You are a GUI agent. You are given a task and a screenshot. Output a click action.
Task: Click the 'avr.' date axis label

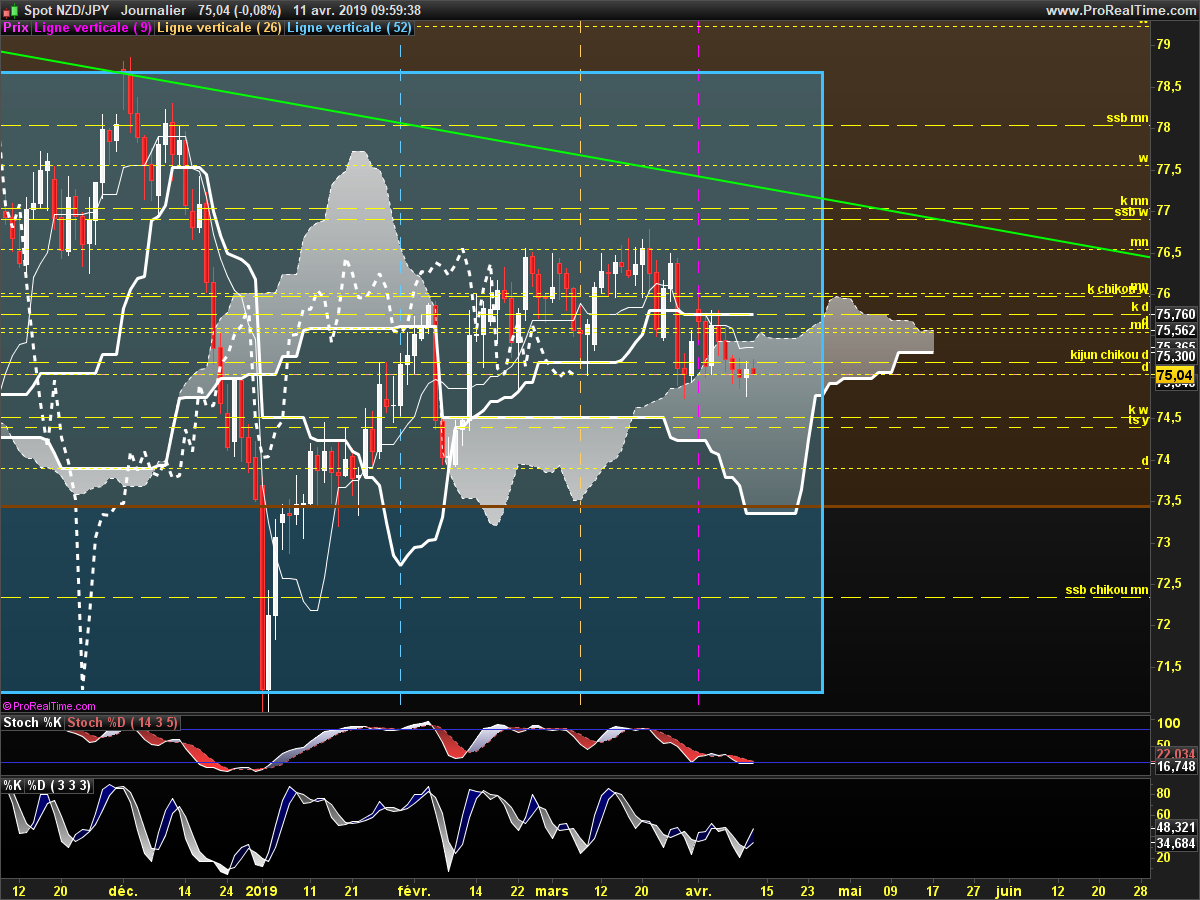(x=698, y=890)
